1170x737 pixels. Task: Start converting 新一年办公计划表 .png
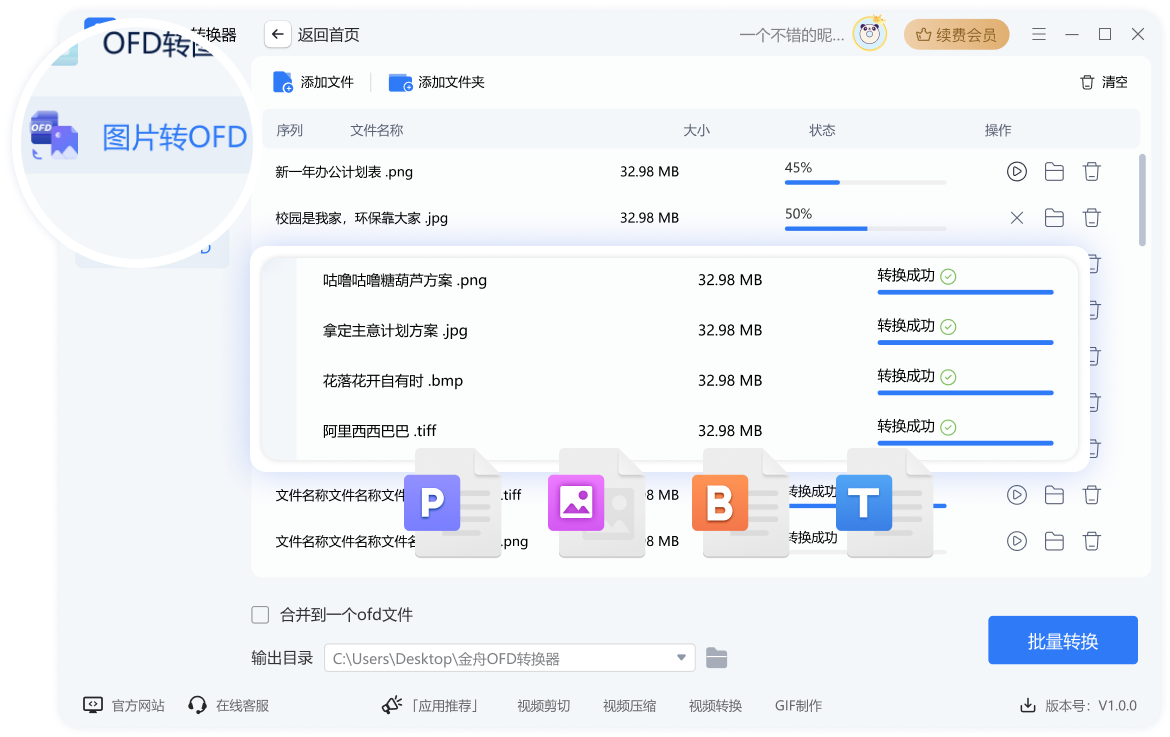click(x=1017, y=171)
